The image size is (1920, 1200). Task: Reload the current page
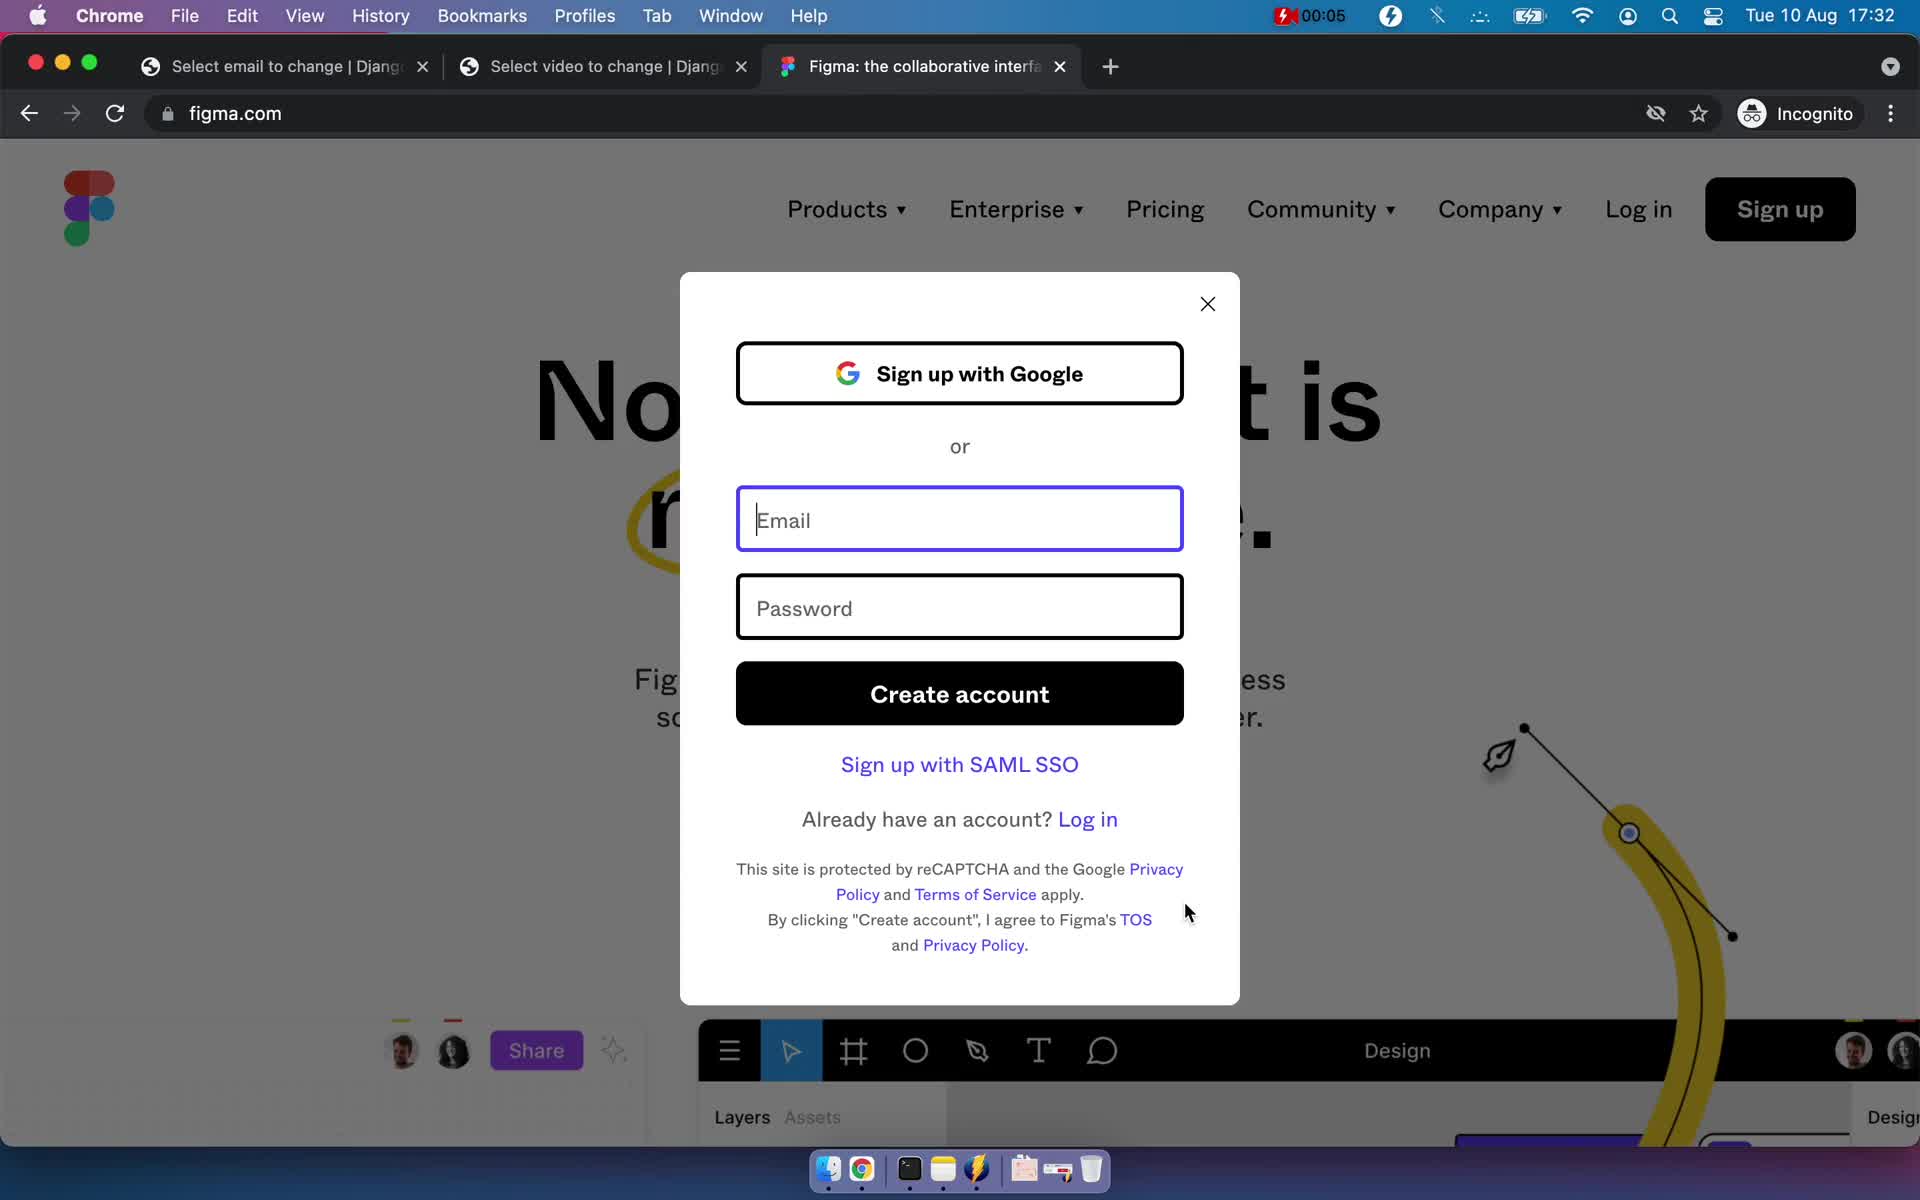[115, 113]
